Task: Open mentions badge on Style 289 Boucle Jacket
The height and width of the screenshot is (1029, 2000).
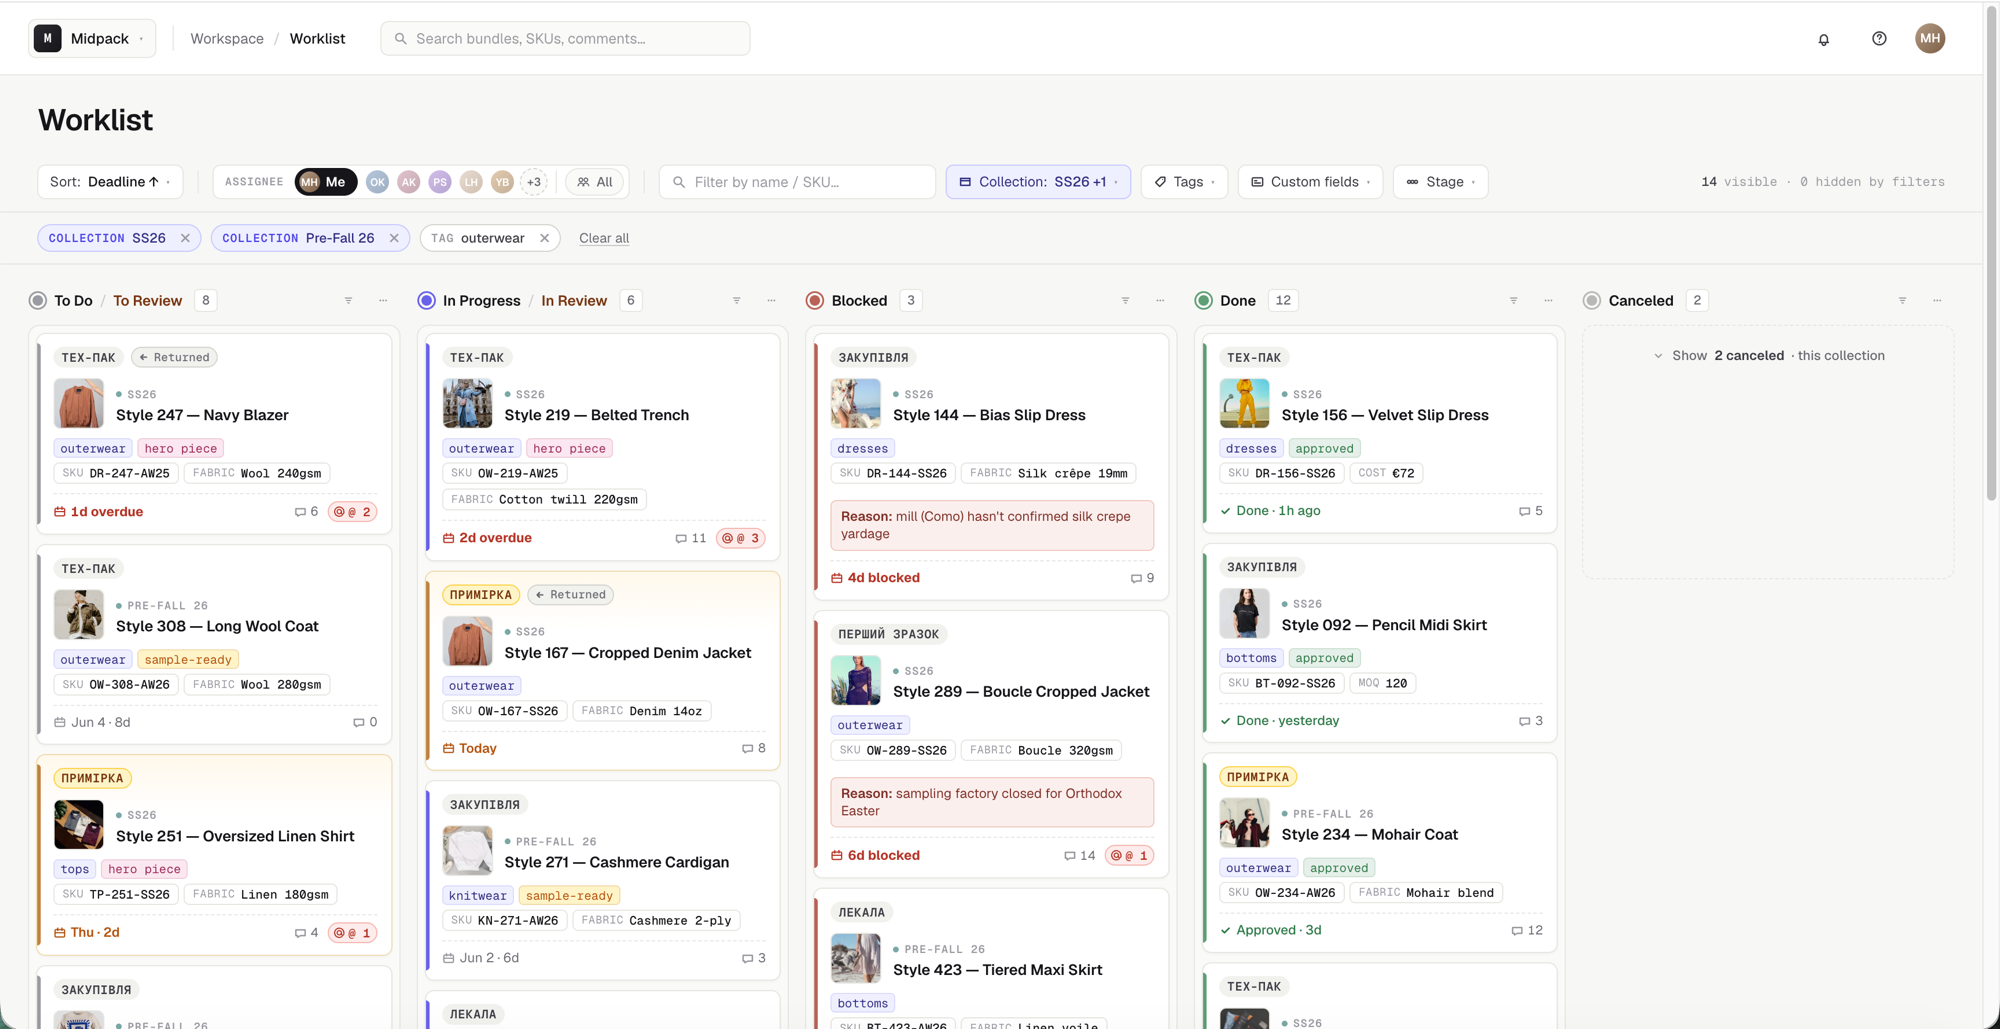Action: click(x=1129, y=856)
